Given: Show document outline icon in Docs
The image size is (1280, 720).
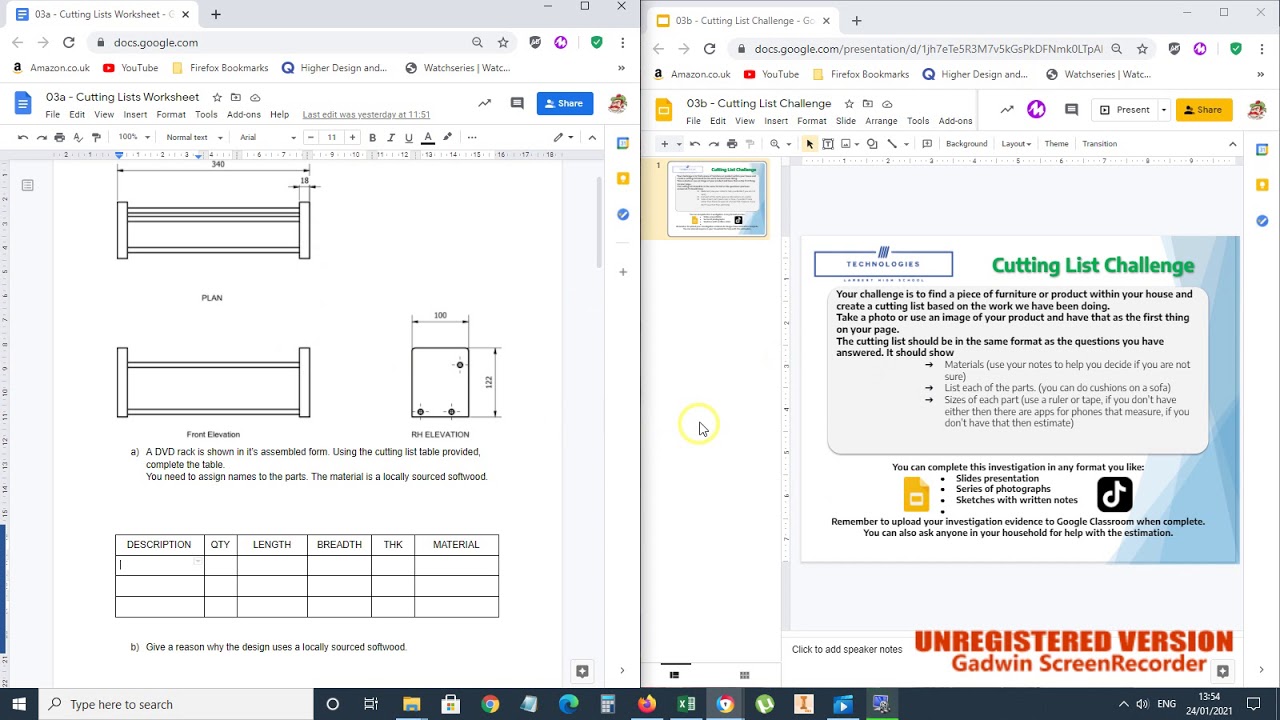Looking at the screenshot, I should tap(27, 185).
